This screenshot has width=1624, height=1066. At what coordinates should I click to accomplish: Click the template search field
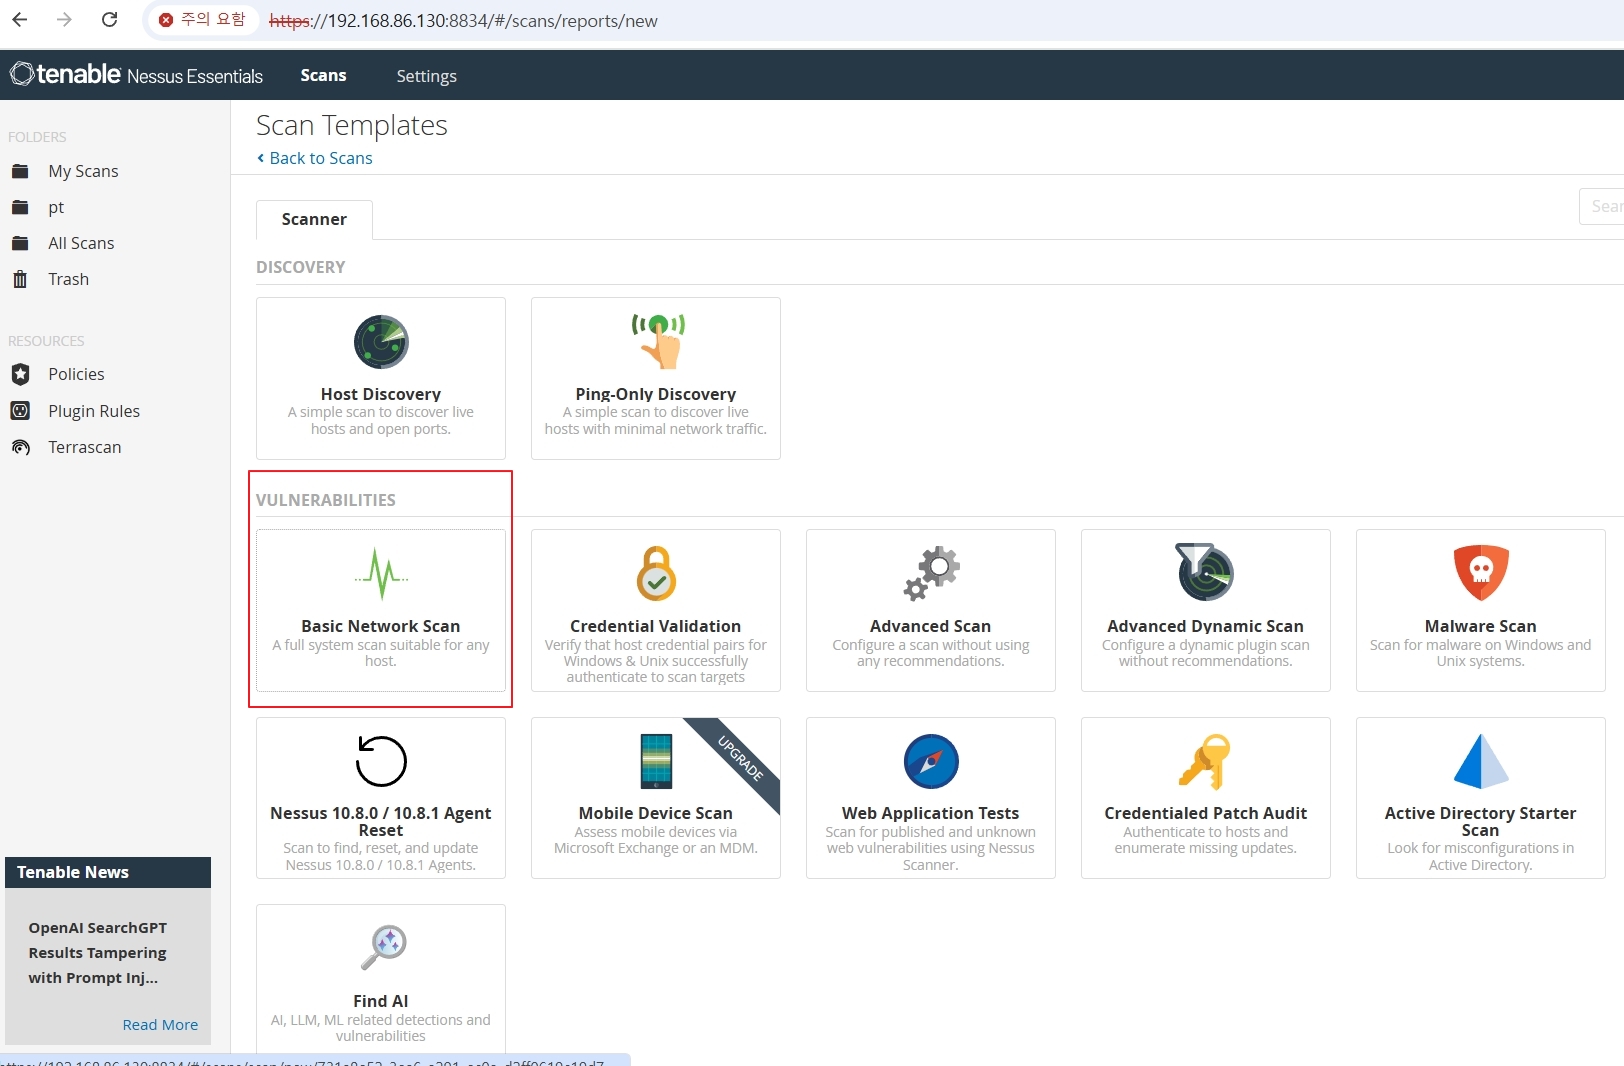pyautogui.click(x=1601, y=206)
